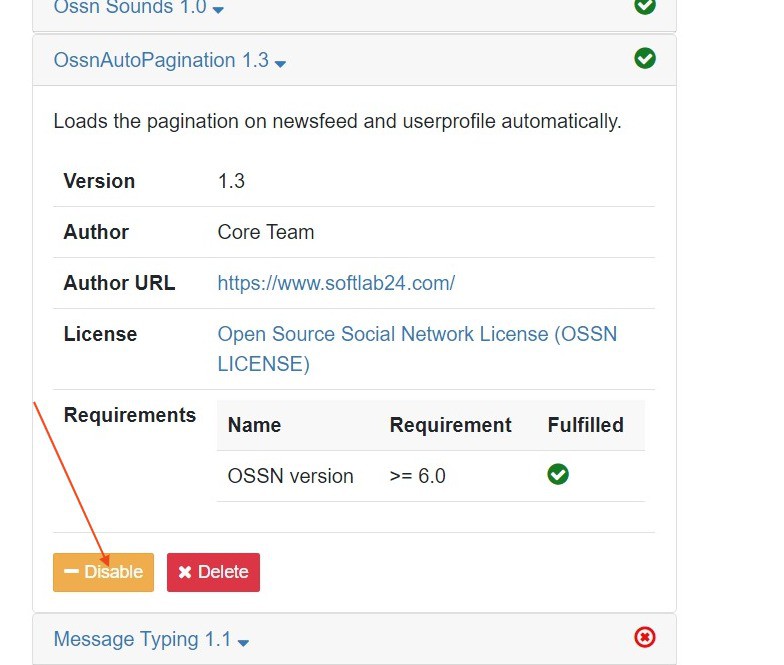Click the Fulfilled column header

[585, 425]
